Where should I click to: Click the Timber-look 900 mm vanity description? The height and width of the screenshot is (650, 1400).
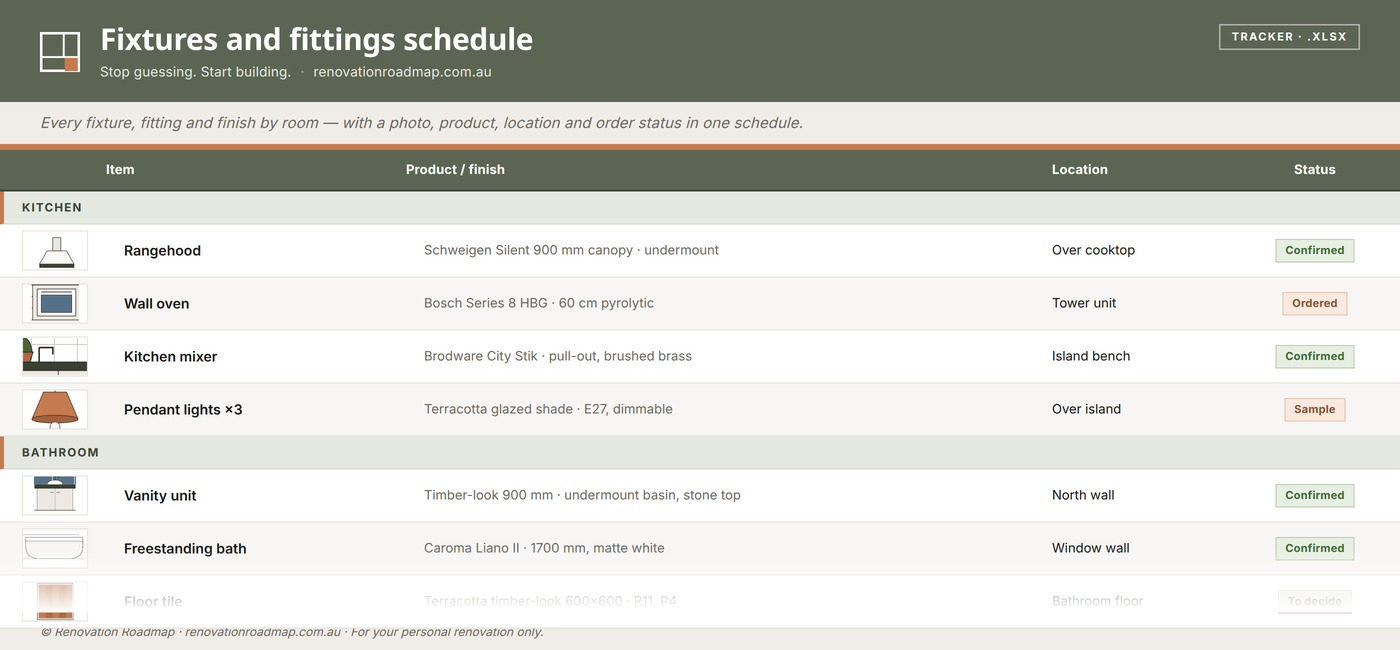[582, 496]
